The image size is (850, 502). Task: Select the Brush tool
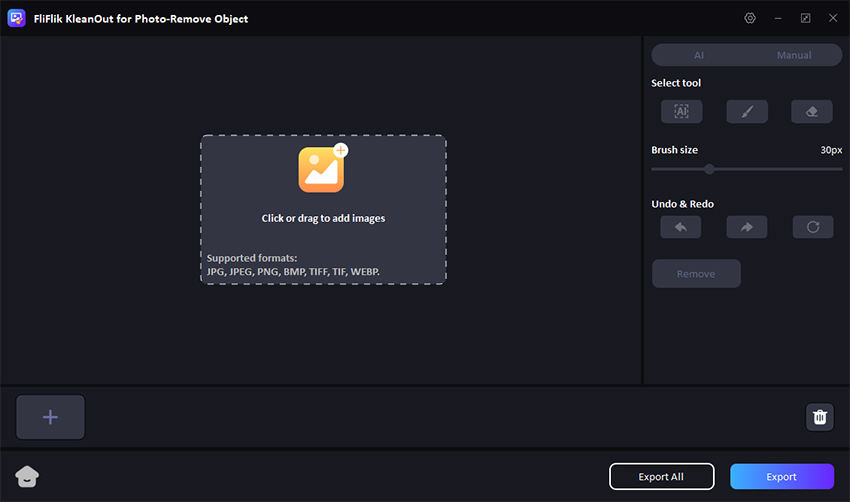tap(746, 112)
